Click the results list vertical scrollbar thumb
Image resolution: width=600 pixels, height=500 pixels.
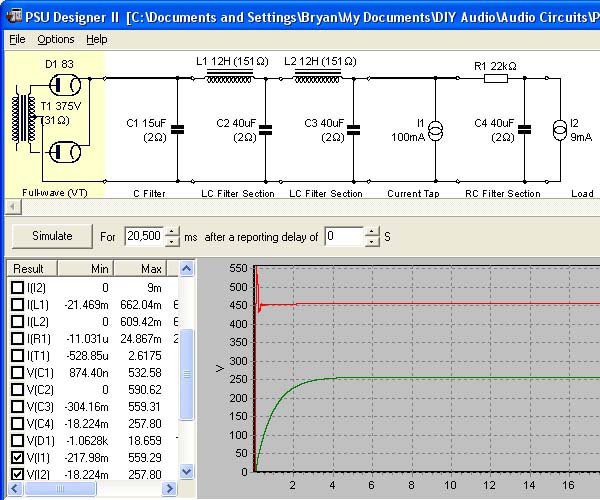coord(186,374)
